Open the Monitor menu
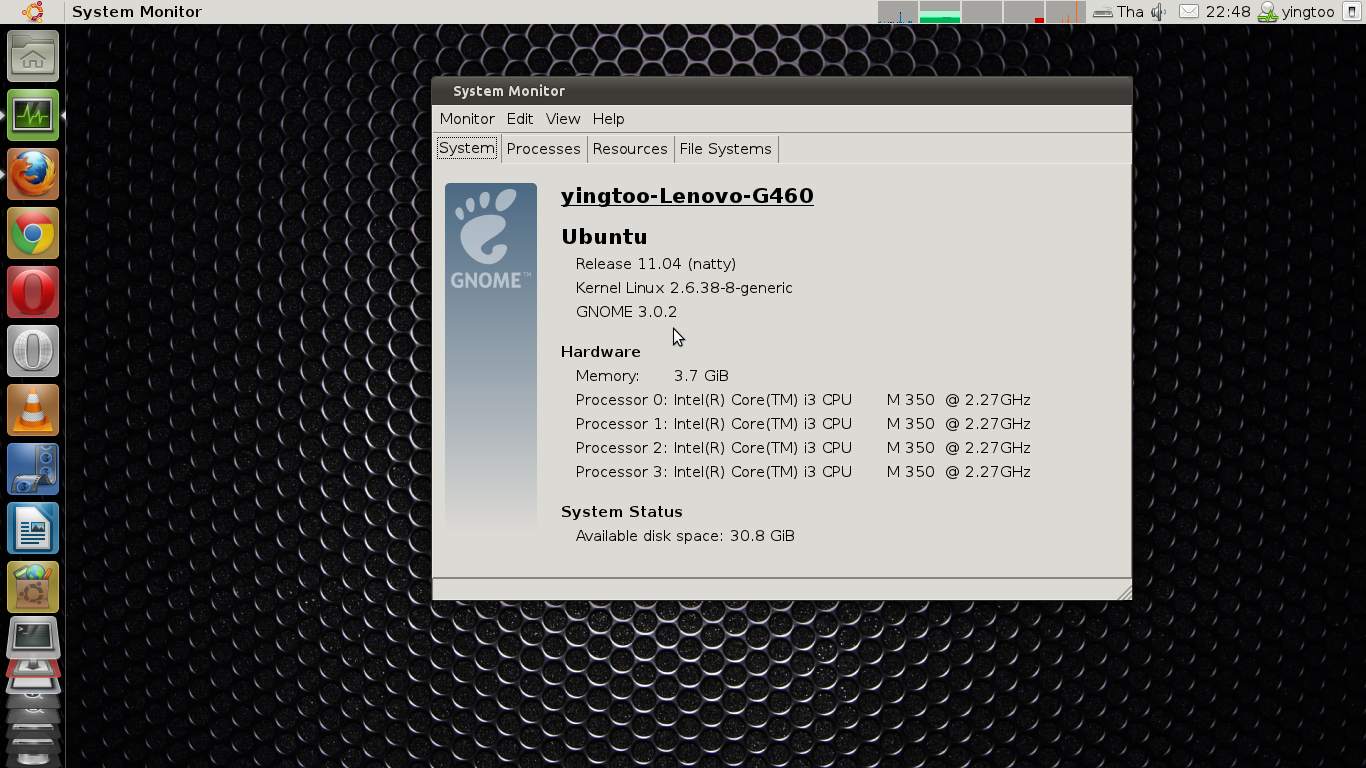This screenshot has width=1366, height=768. pyautogui.click(x=467, y=118)
